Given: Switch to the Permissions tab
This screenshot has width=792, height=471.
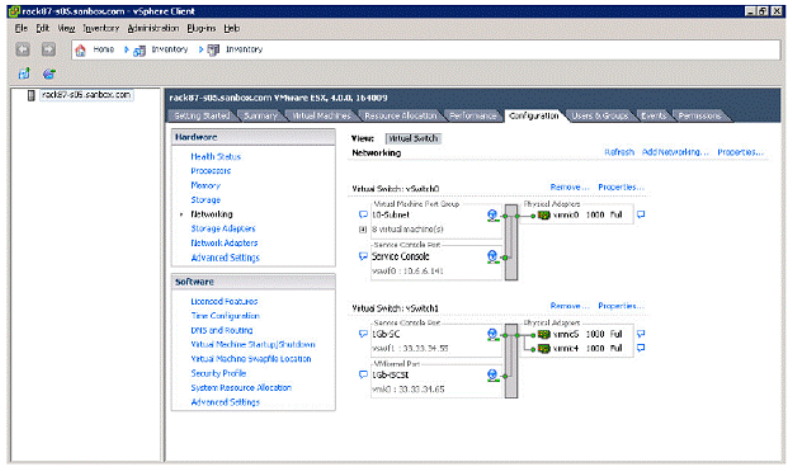Looking at the screenshot, I should 700,116.
